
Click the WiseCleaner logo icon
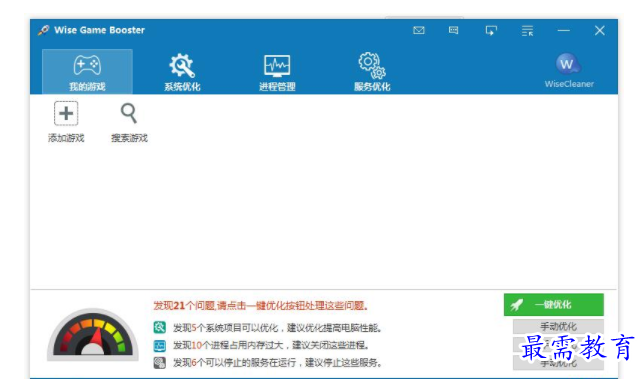pyautogui.click(x=569, y=64)
